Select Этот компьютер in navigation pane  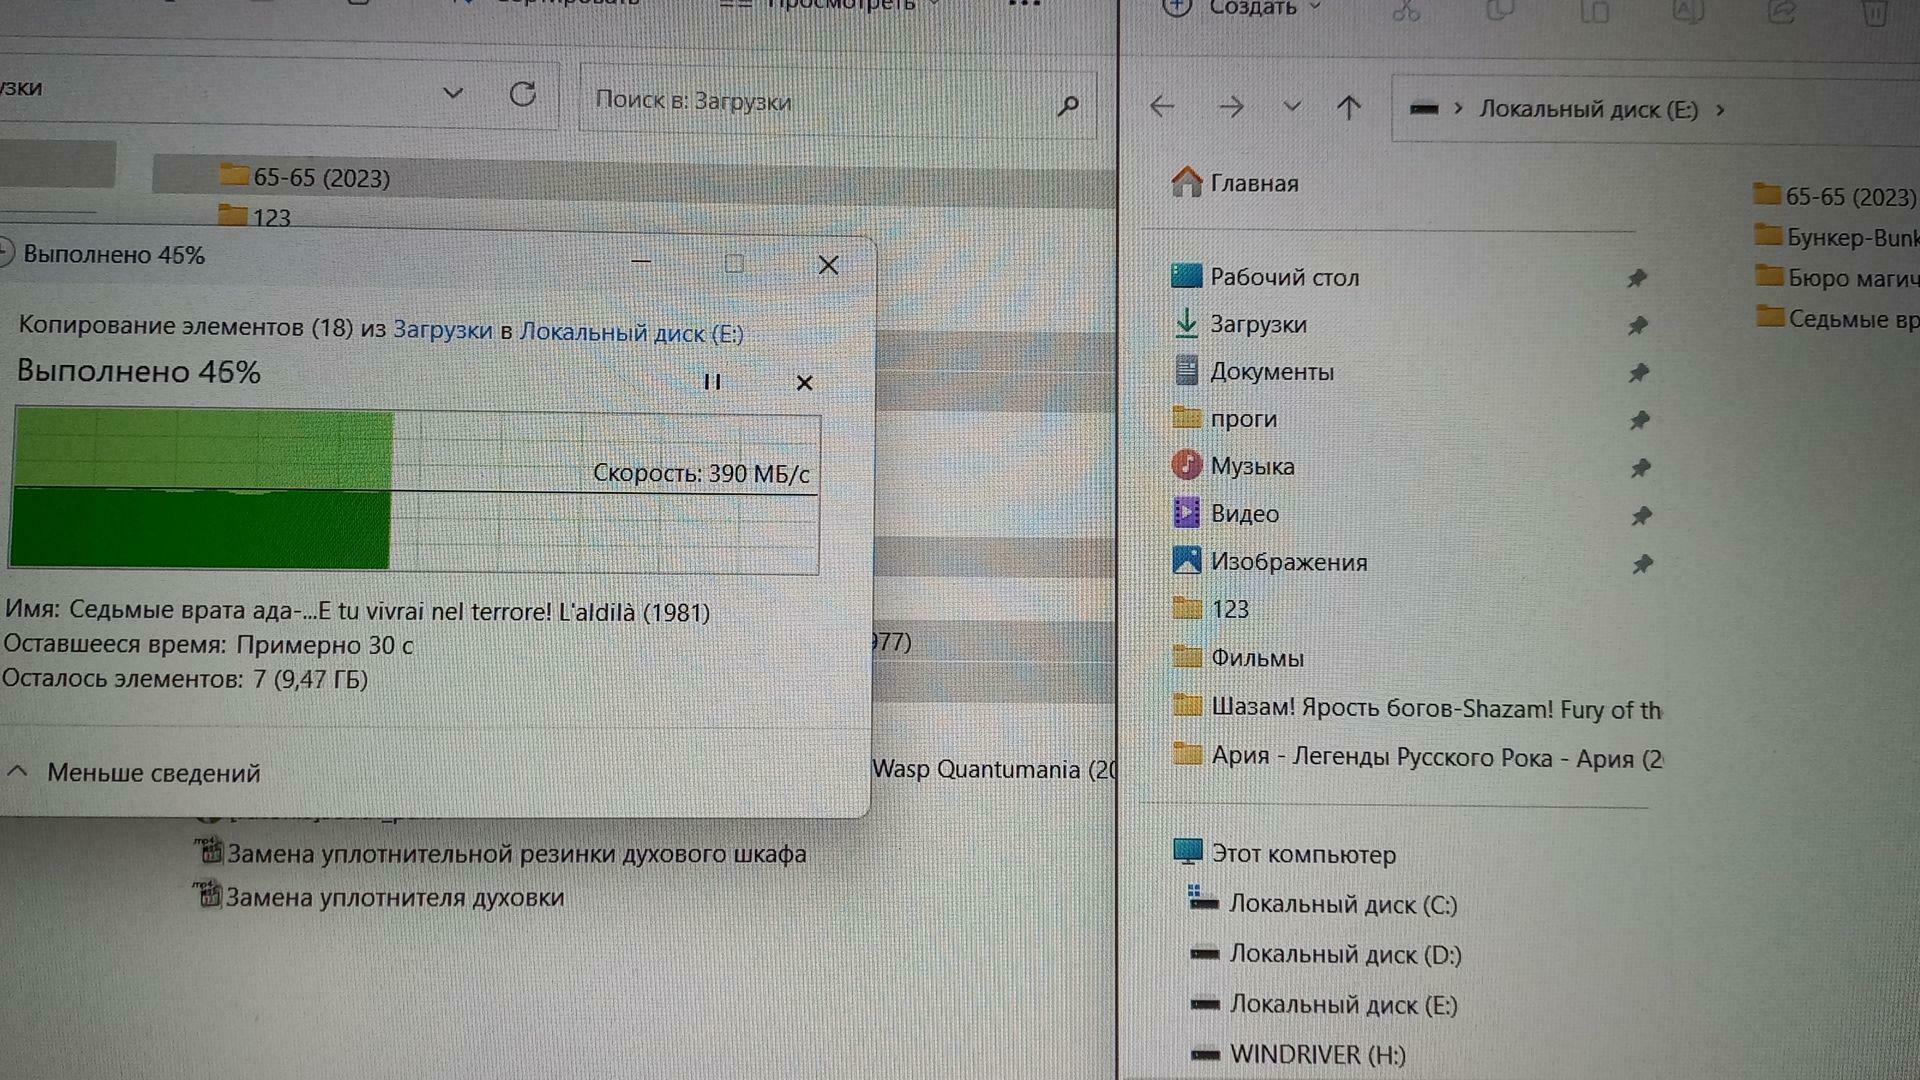click(x=1285, y=853)
